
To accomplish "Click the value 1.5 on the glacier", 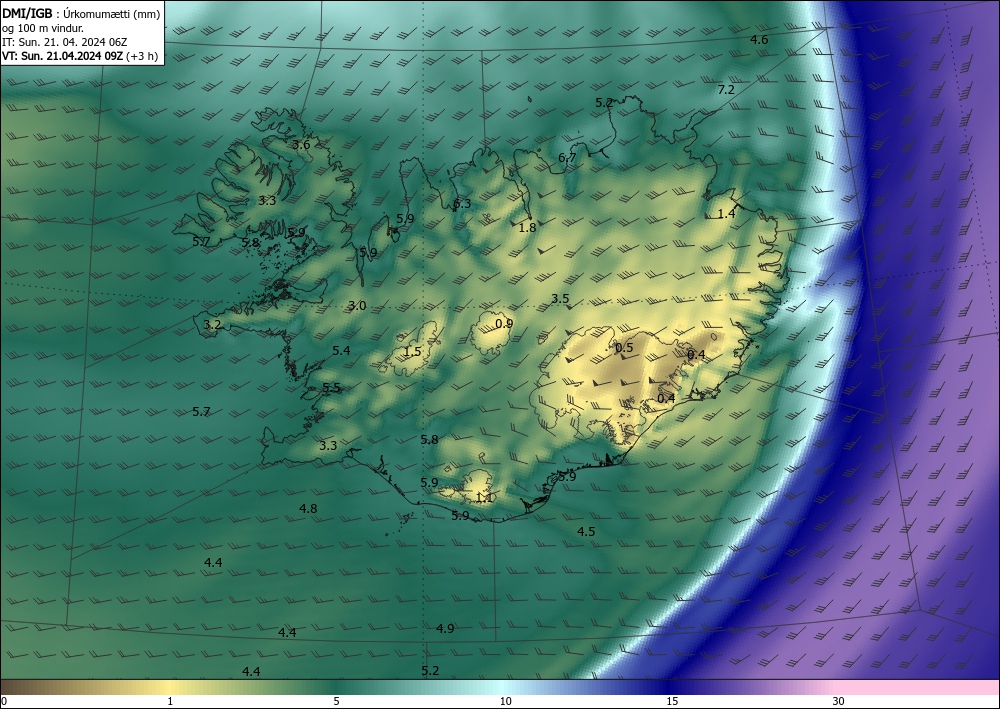I will [x=413, y=351].
